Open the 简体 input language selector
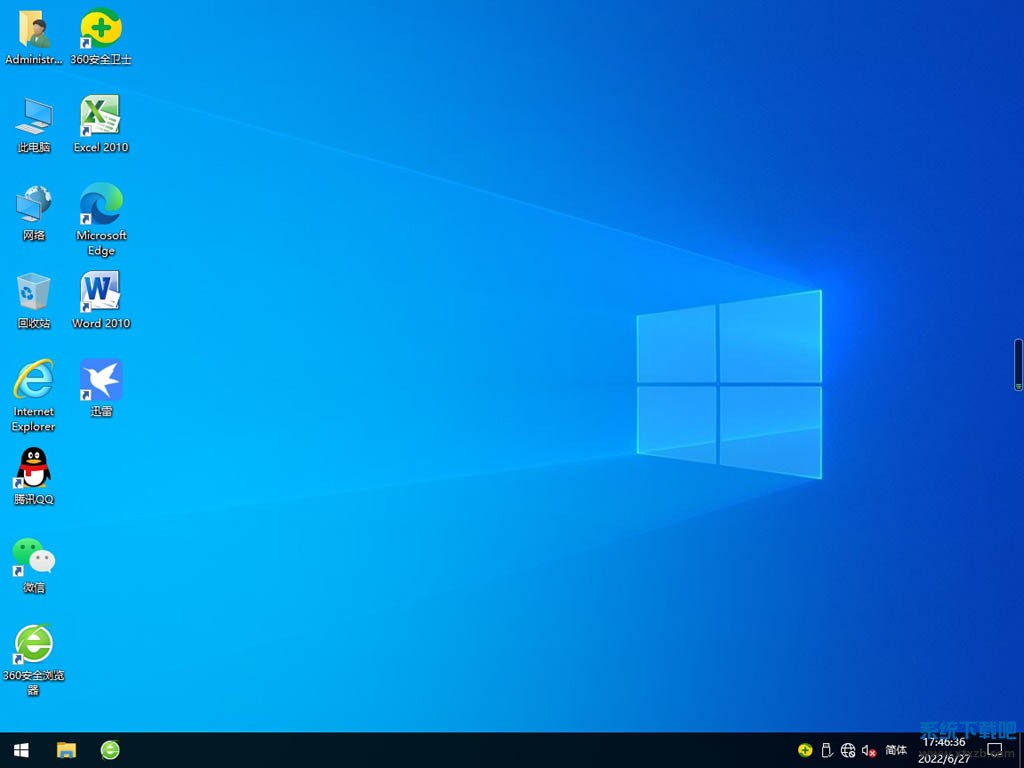Viewport: 1024px width, 768px height. coord(895,750)
